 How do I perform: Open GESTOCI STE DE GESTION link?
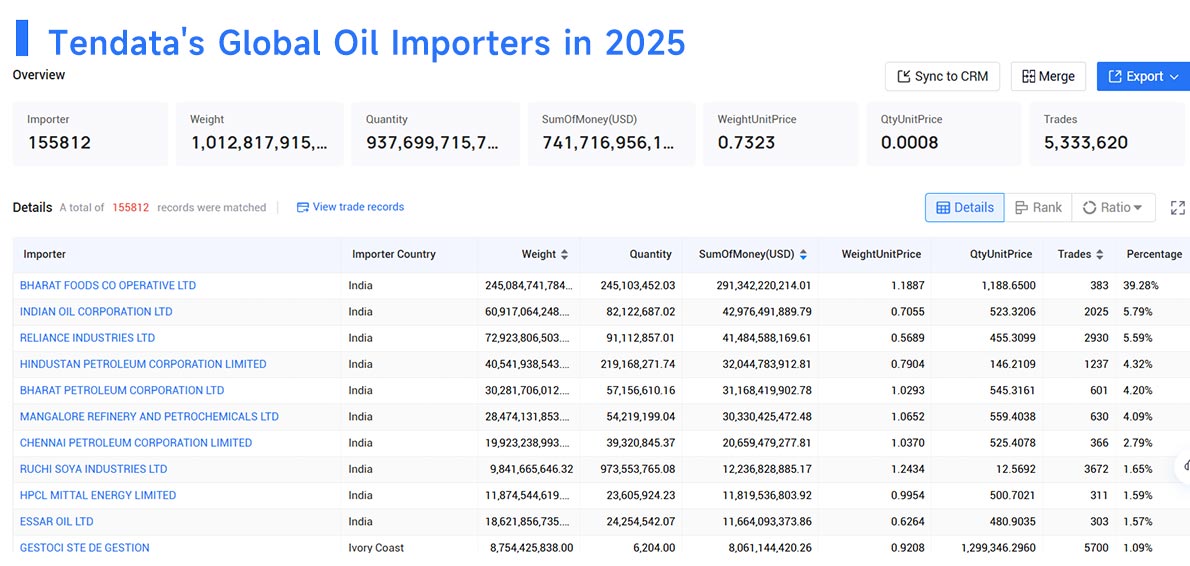coord(85,548)
